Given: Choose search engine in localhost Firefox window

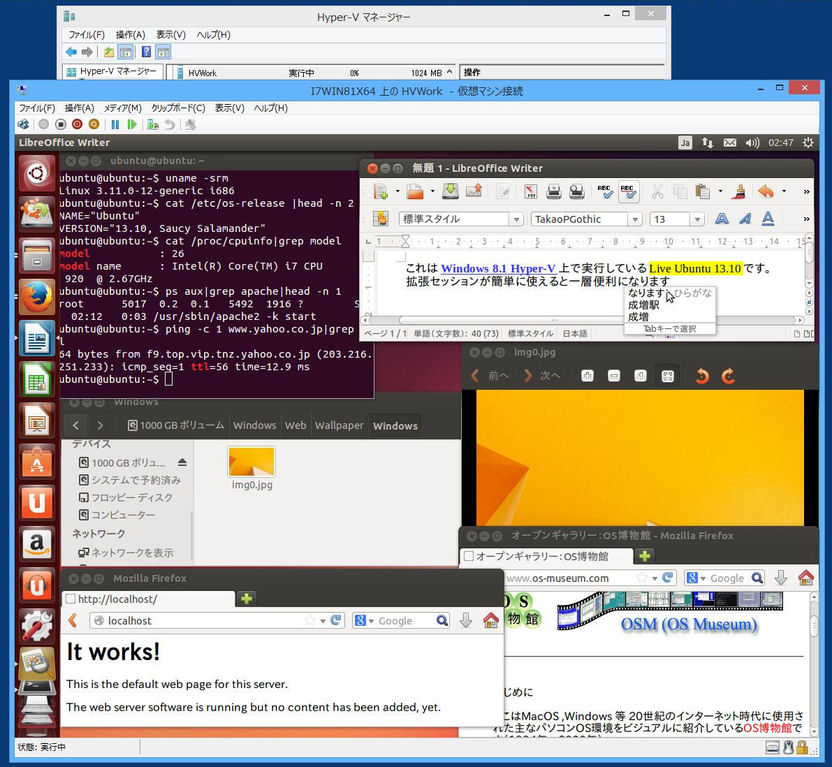Looking at the screenshot, I should click(364, 620).
